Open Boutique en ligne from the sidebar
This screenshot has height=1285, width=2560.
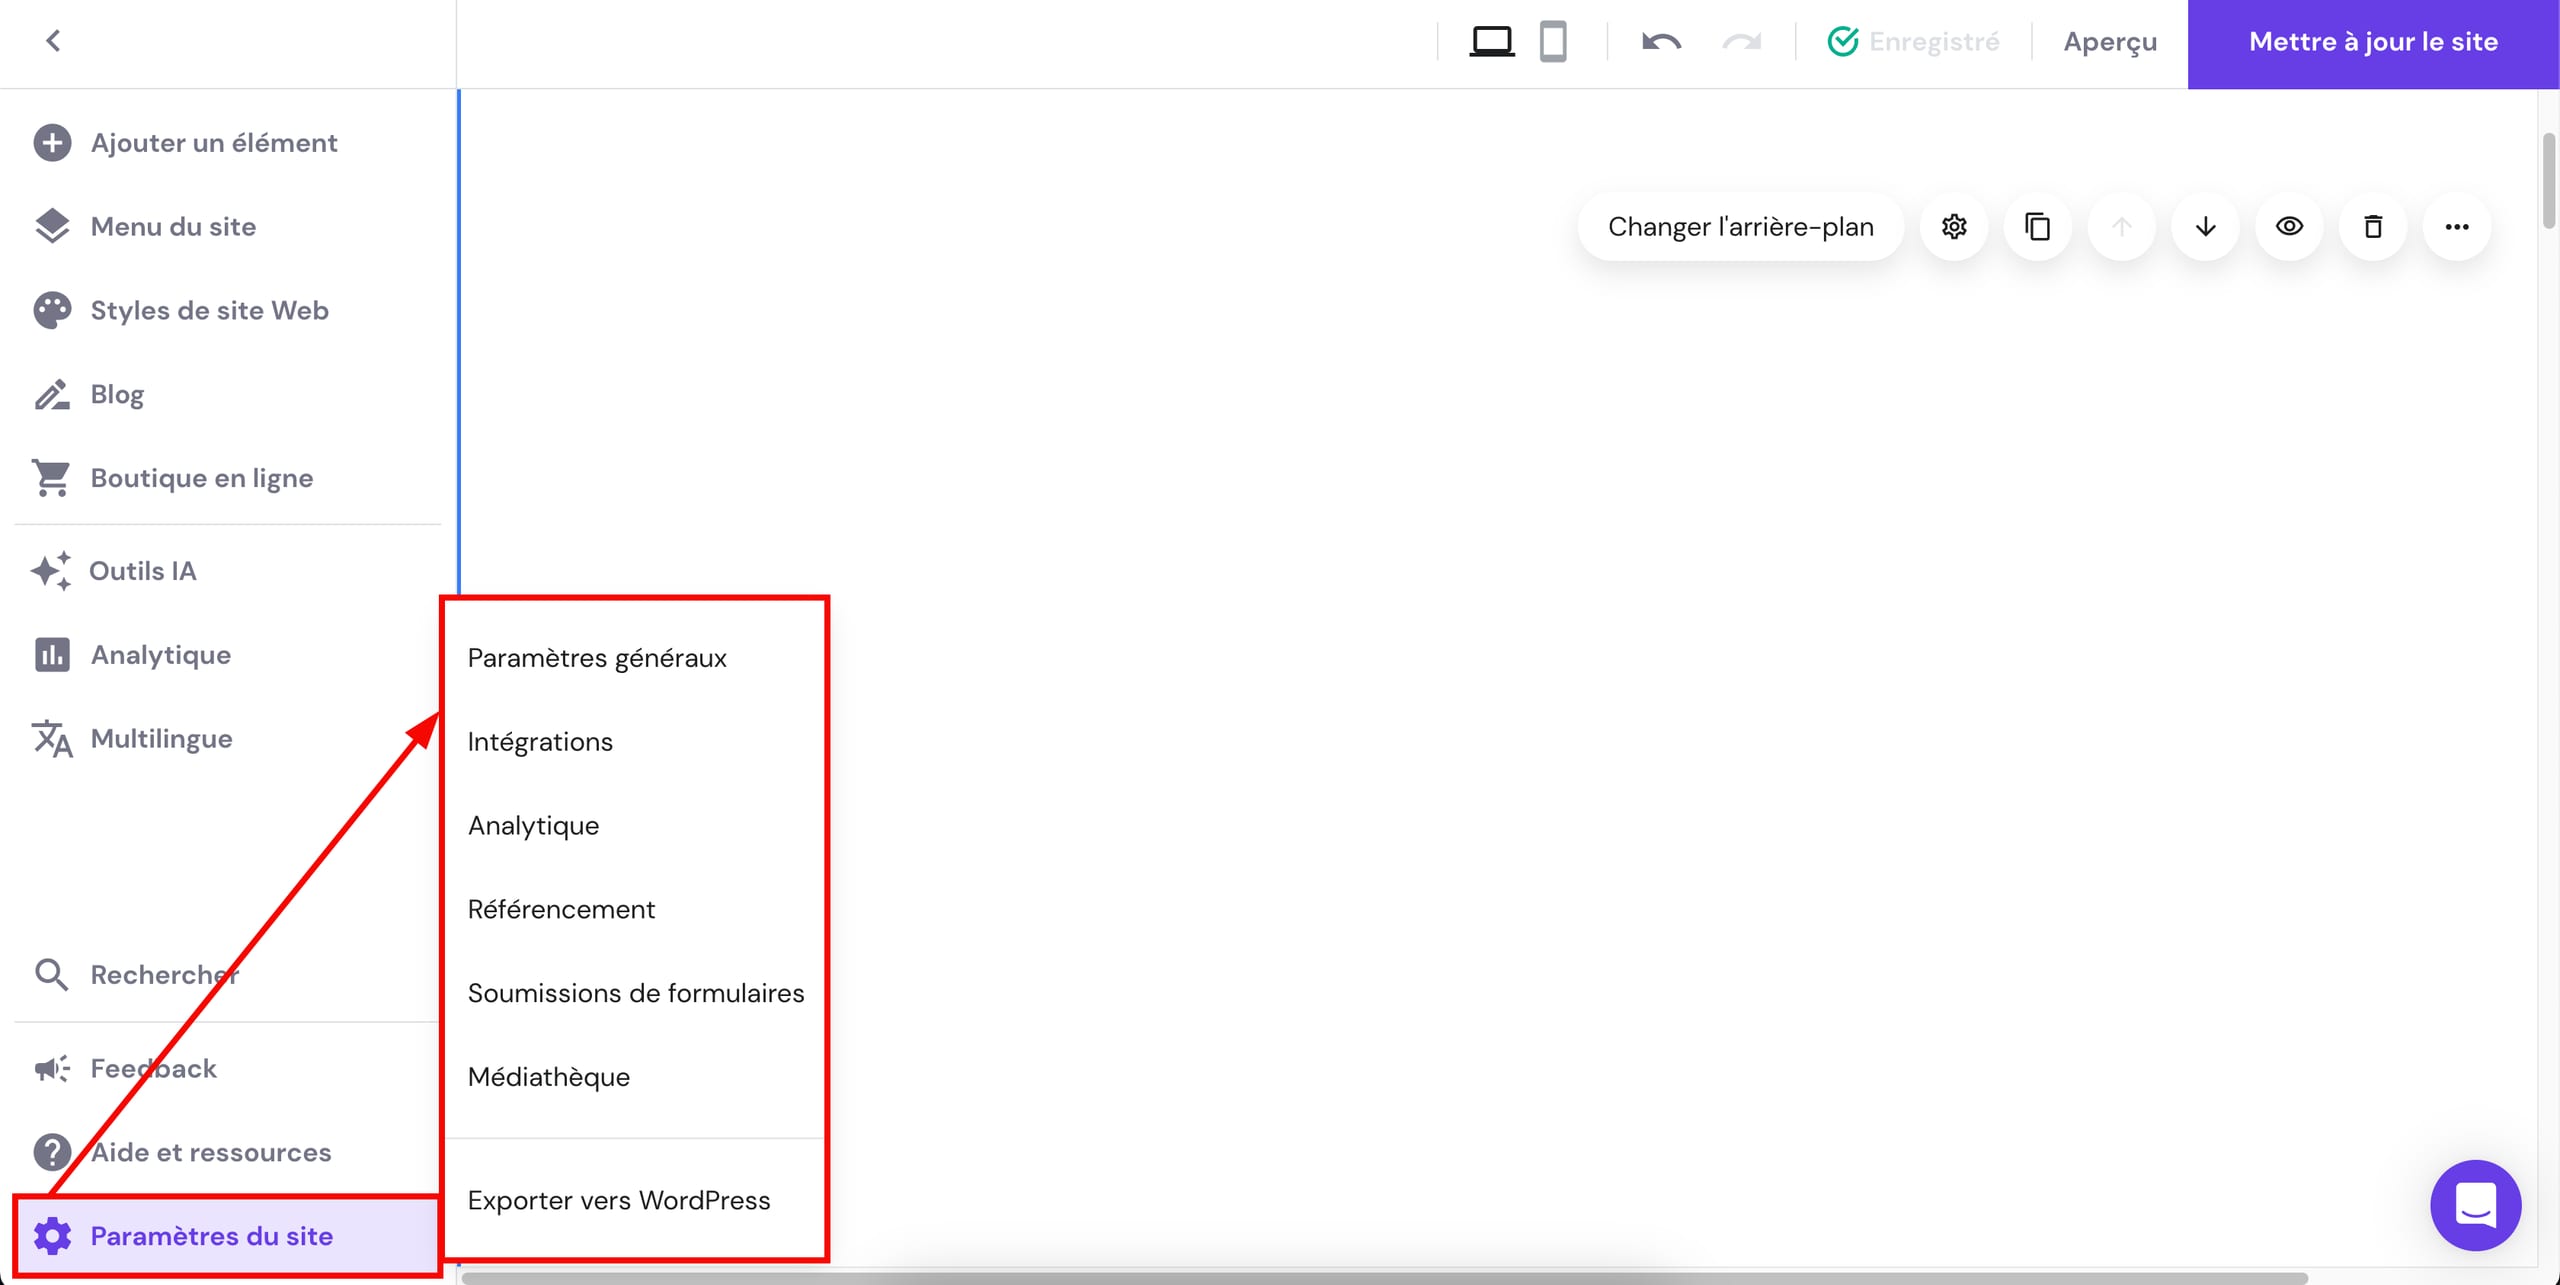pos(200,477)
